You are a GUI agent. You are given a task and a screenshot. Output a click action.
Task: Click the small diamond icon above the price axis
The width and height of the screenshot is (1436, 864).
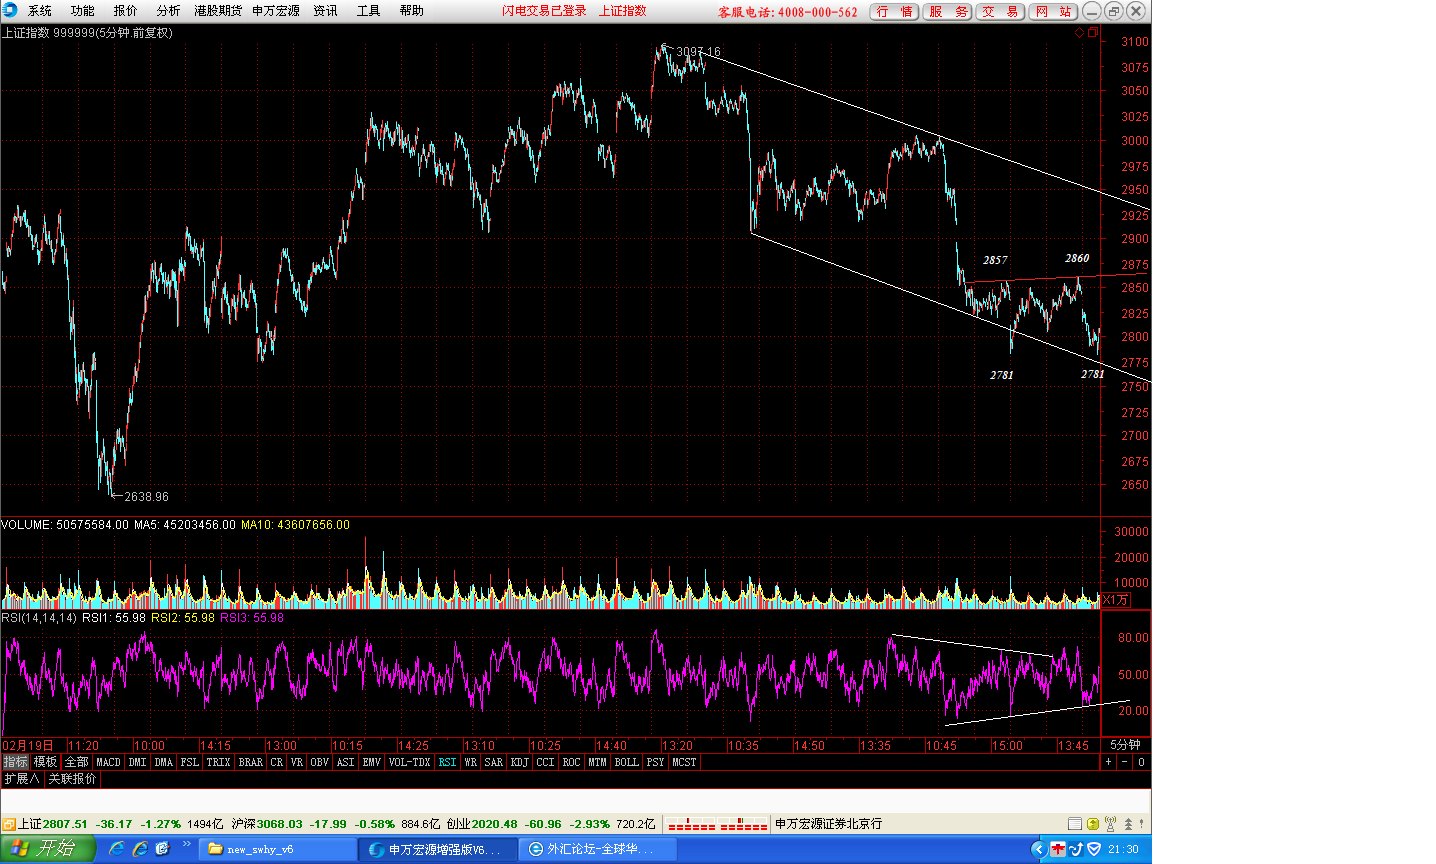(1079, 33)
